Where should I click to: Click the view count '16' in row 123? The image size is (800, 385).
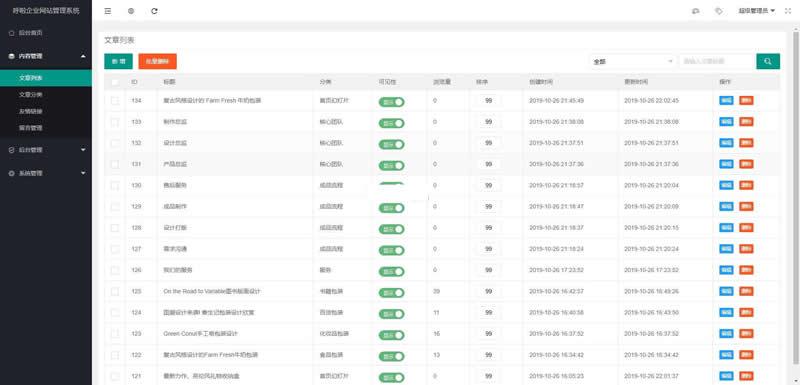coord(436,333)
